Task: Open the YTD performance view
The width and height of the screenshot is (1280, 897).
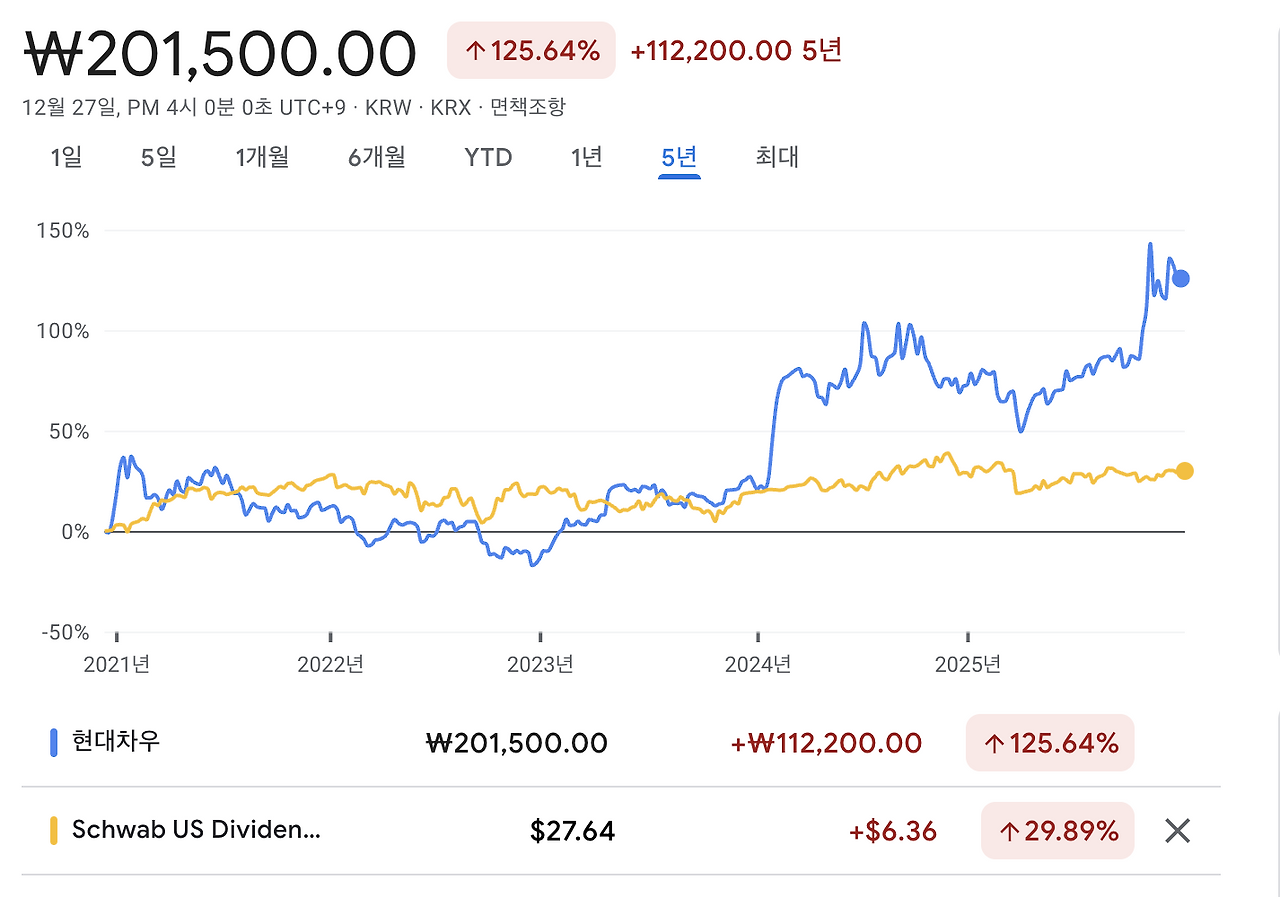Action: click(487, 157)
